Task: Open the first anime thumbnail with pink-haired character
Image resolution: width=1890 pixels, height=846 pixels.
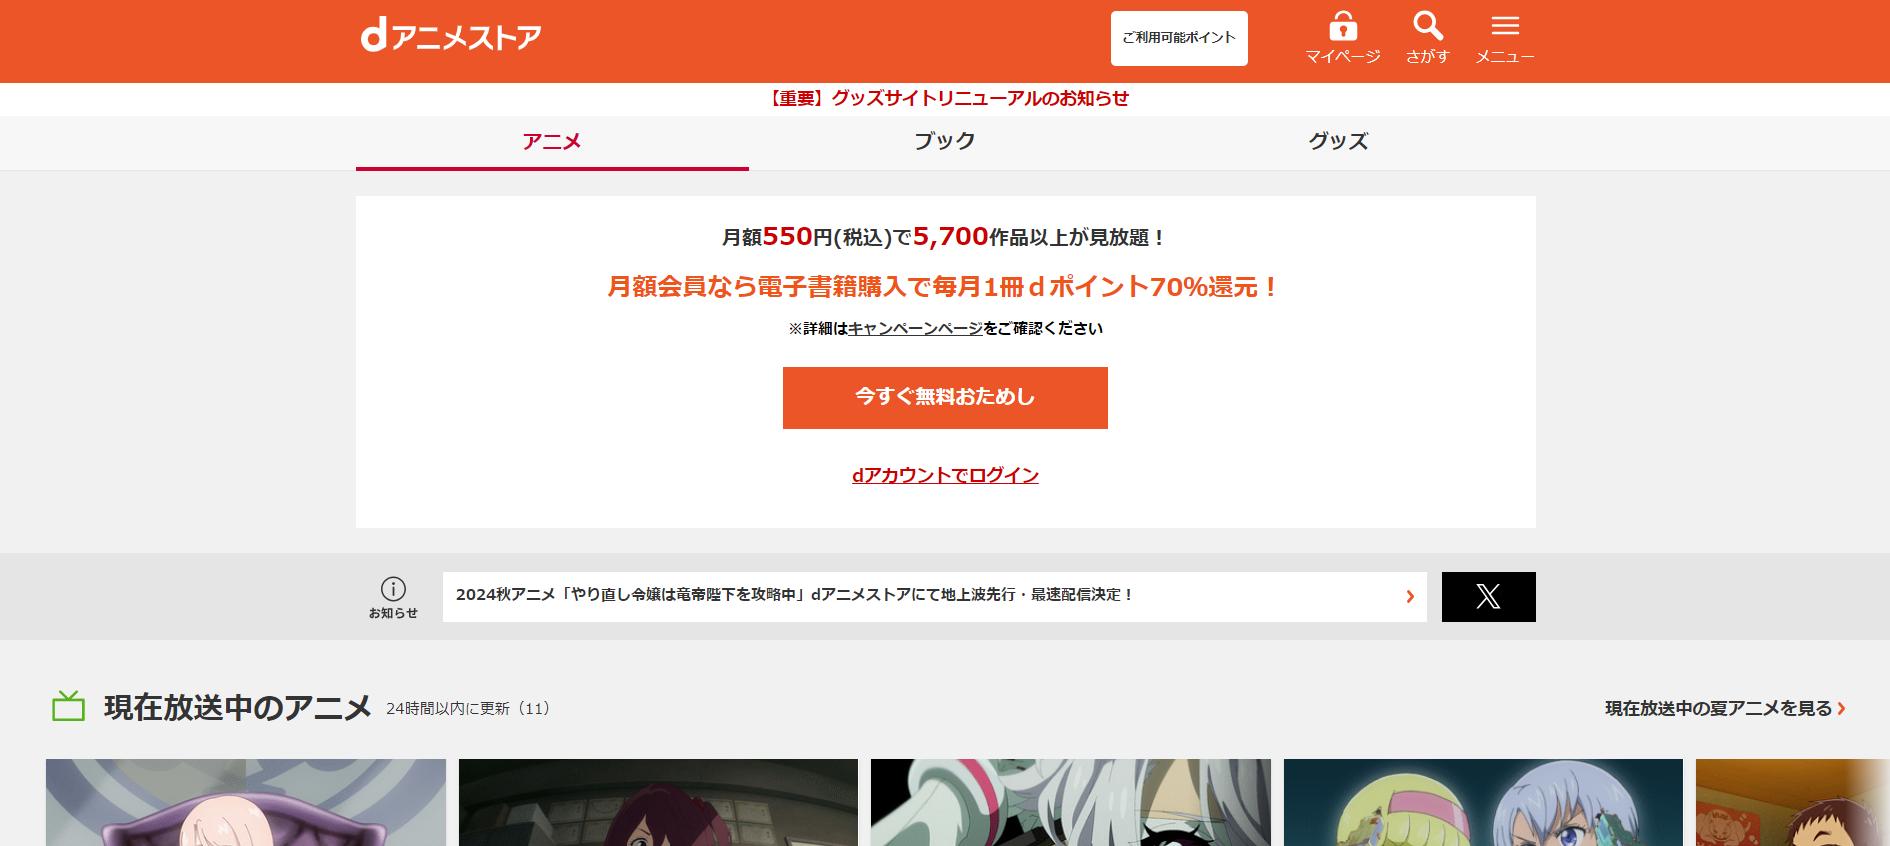Action: 246,802
